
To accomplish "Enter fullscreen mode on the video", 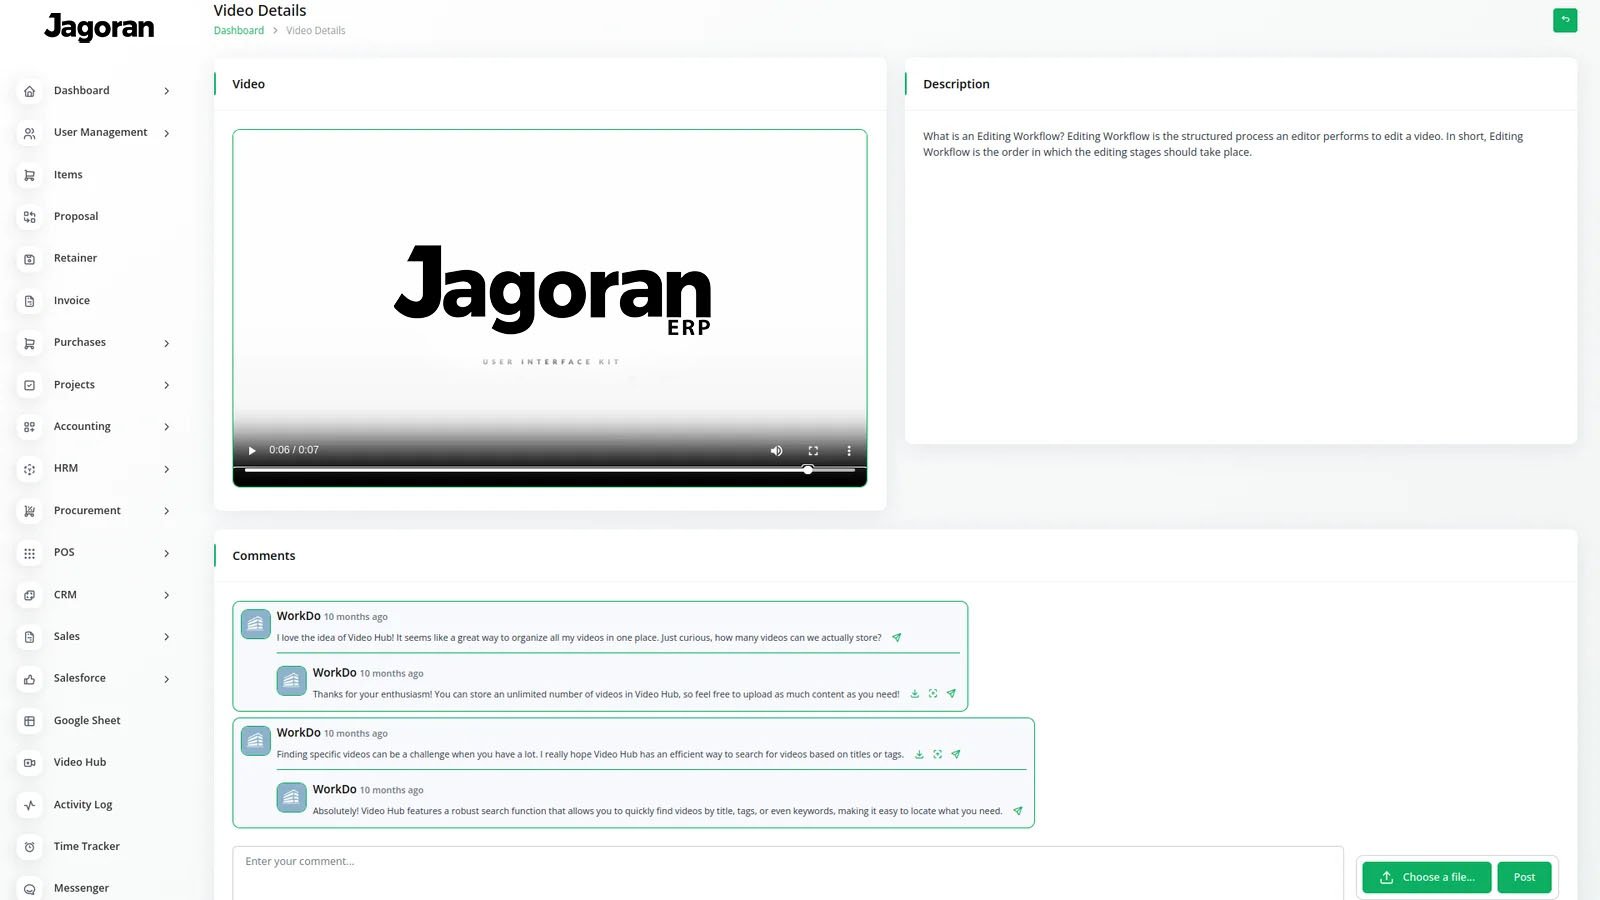I will tap(813, 451).
